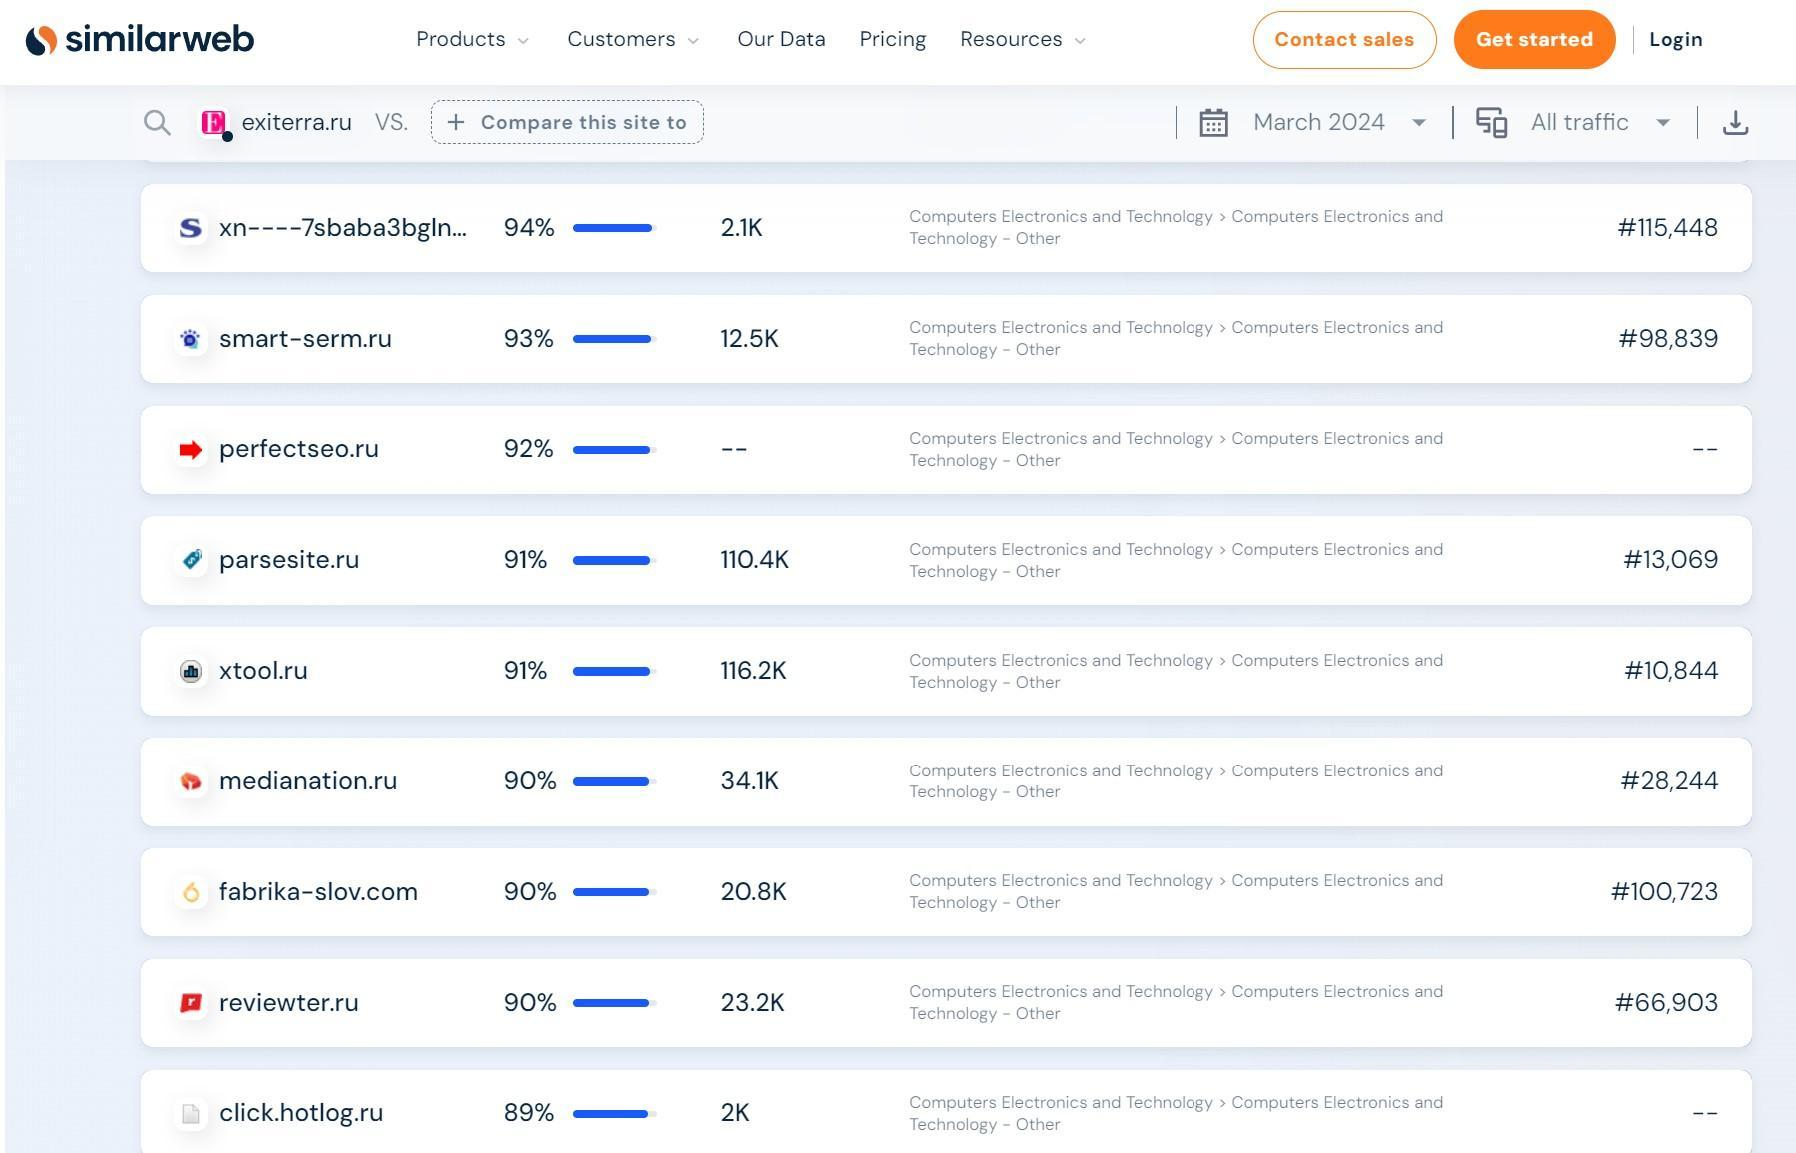This screenshot has width=1796, height=1153.
Task: Click the medianation.ru favicon
Action: pyautogui.click(x=190, y=781)
